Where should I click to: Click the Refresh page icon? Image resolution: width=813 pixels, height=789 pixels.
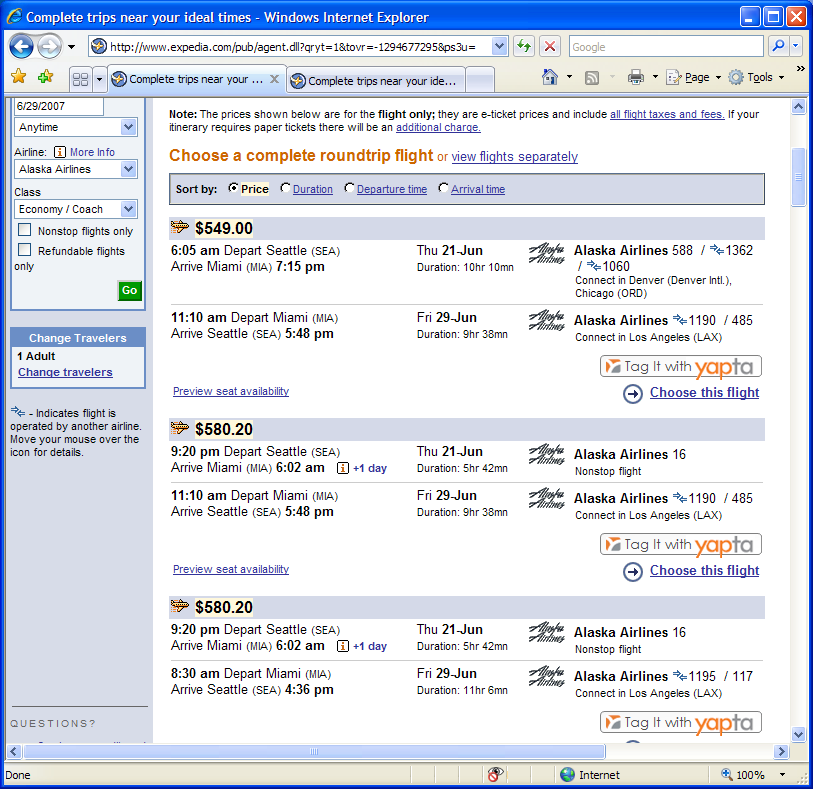point(524,47)
